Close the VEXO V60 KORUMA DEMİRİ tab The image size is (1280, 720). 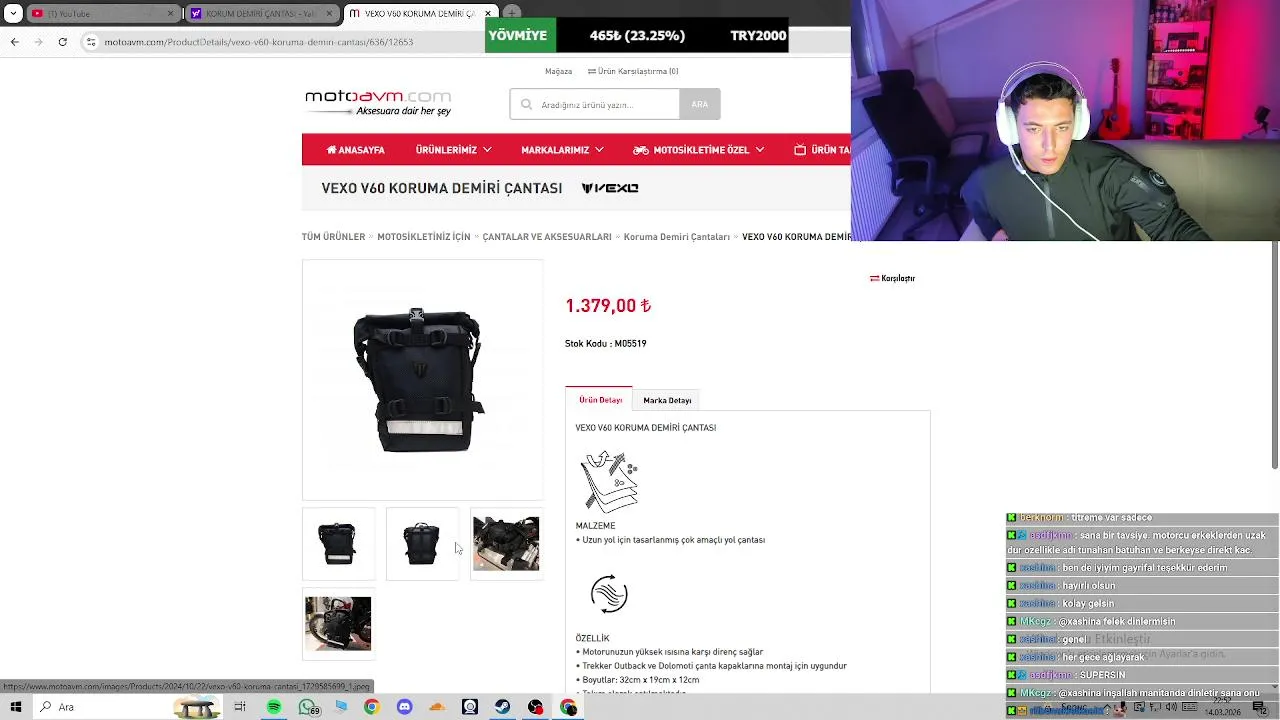click(x=488, y=14)
